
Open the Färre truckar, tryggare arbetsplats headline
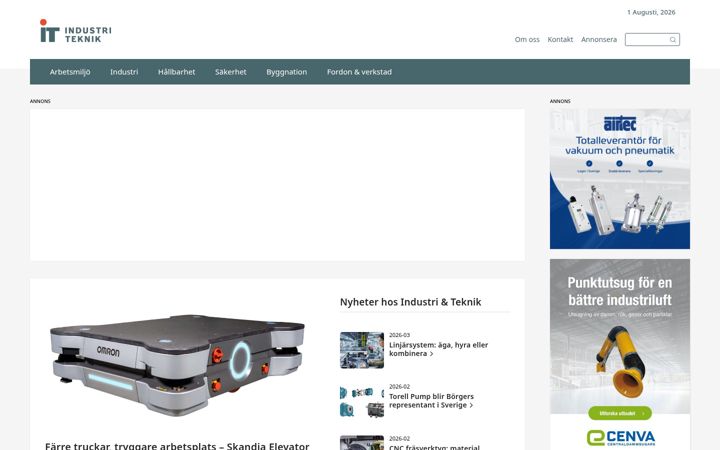point(177,445)
